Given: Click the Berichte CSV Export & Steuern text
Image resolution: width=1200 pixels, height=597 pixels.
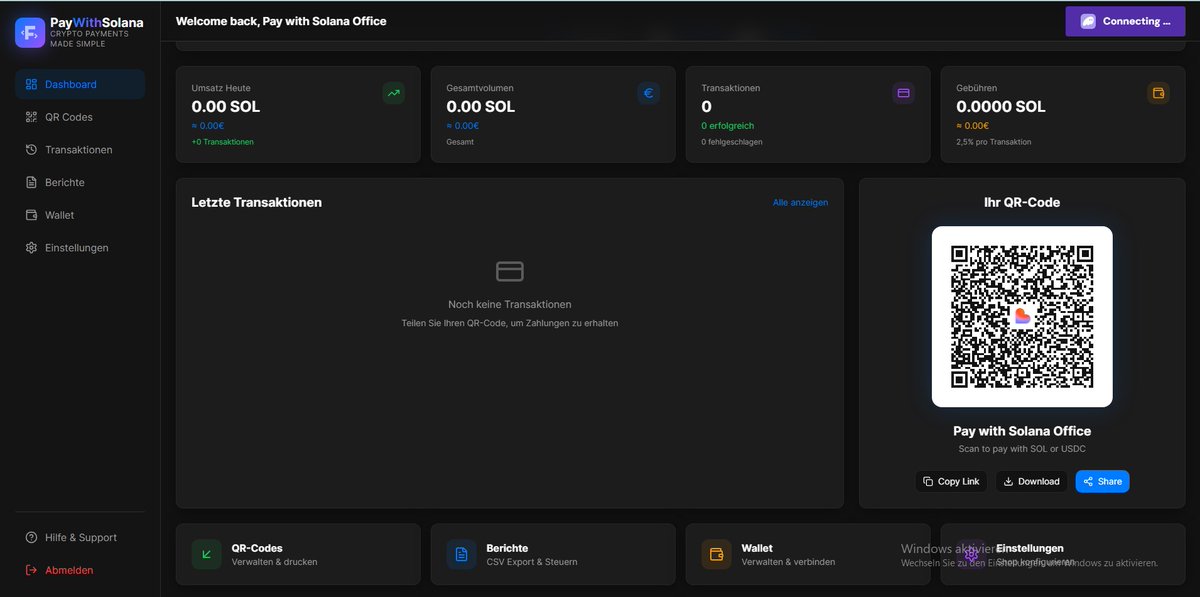Looking at the screenshot, I should point(532,562).
